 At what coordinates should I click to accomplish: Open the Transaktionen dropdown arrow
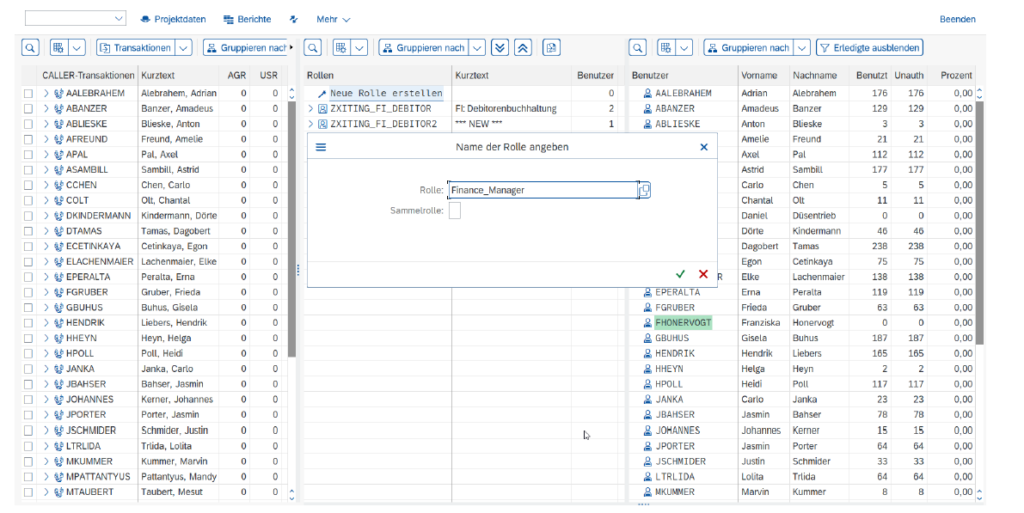click(x=184, y=47)
